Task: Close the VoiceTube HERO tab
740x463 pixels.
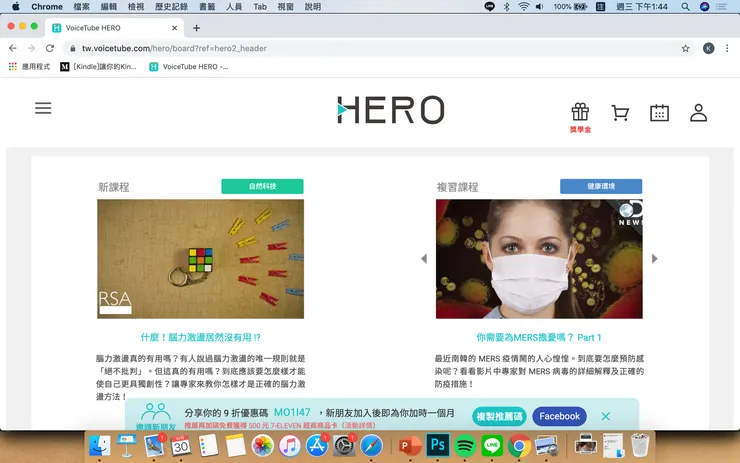Action: (175, 28)
